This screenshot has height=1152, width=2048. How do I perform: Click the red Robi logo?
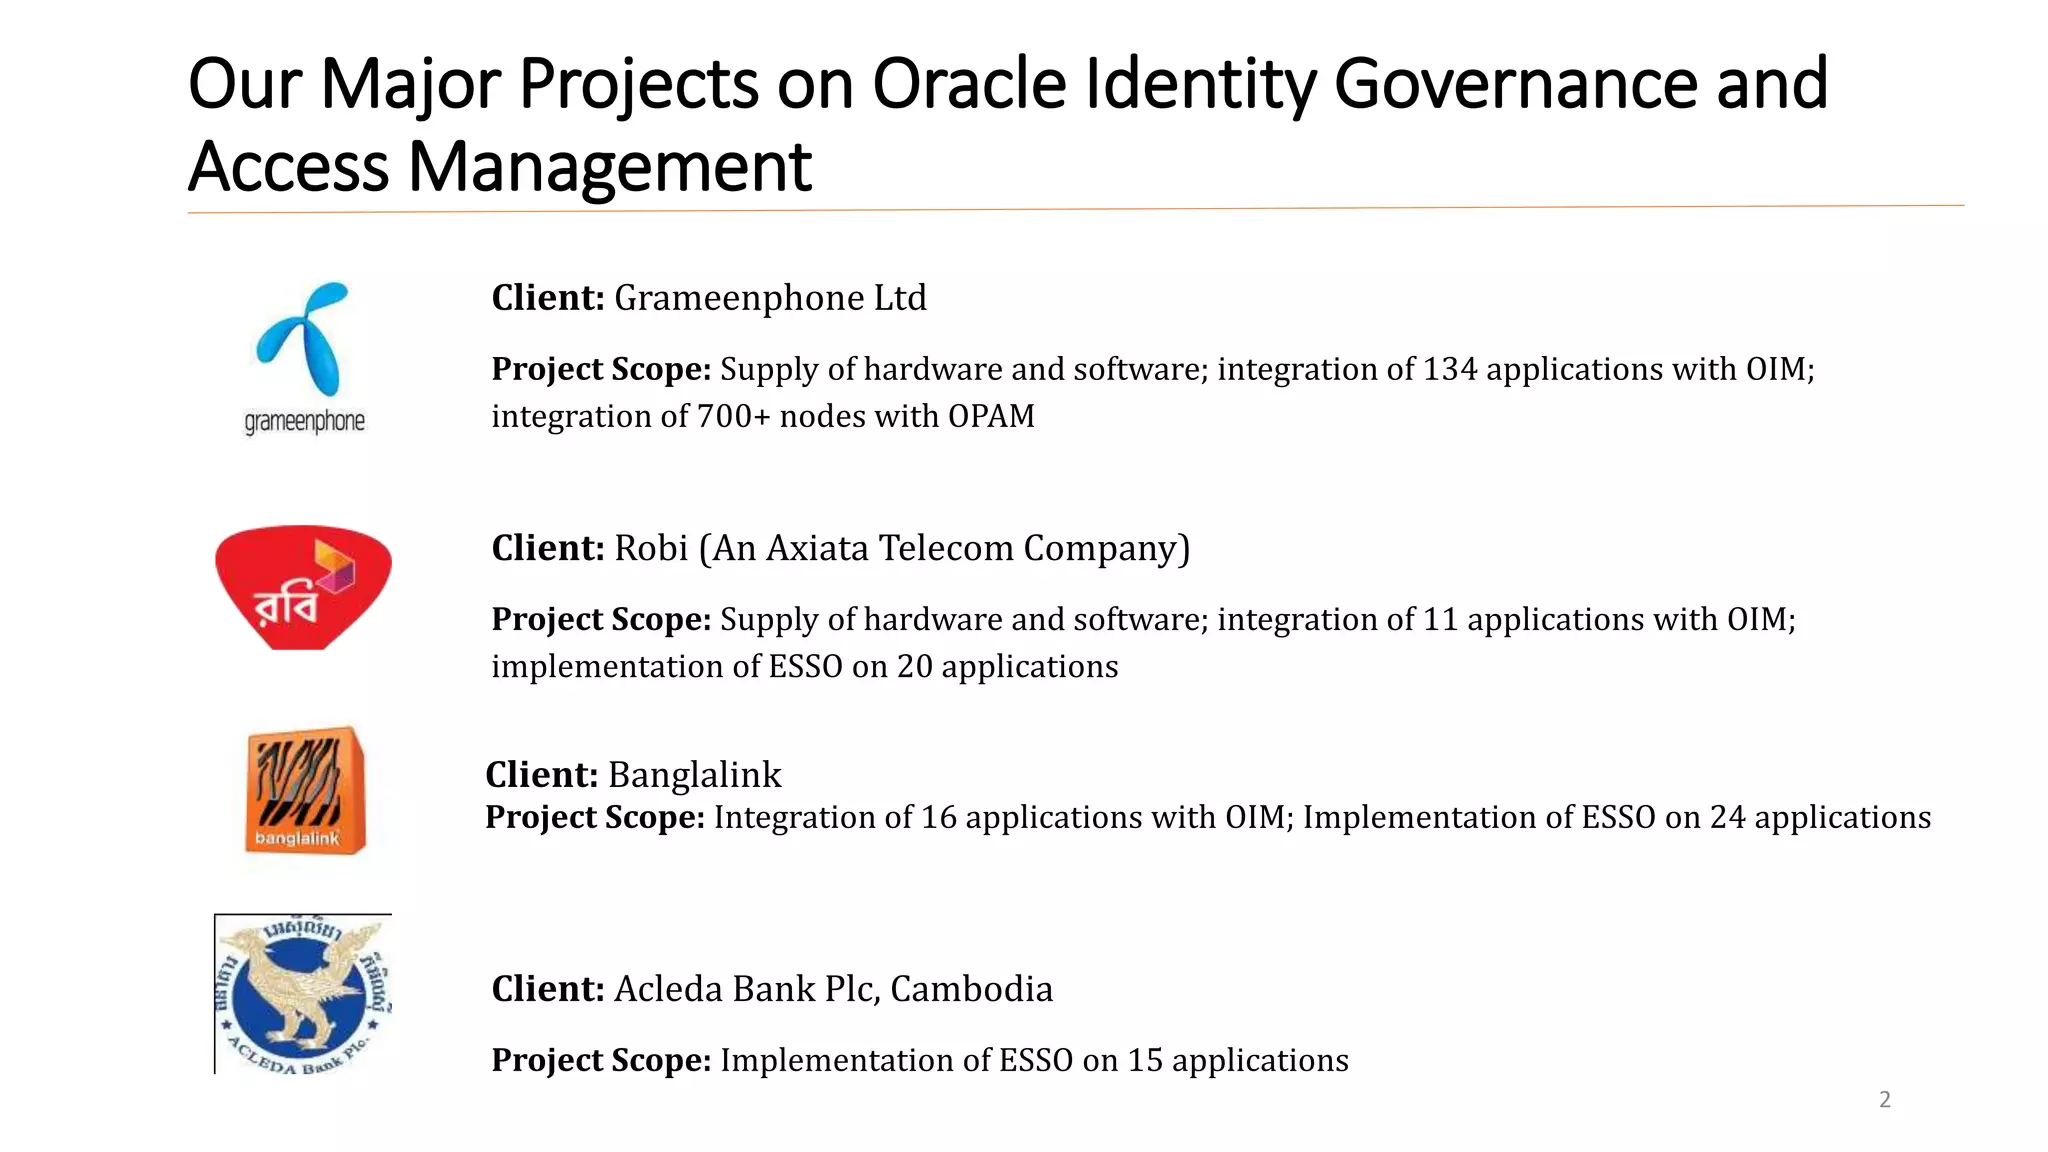tap(303, 587)
